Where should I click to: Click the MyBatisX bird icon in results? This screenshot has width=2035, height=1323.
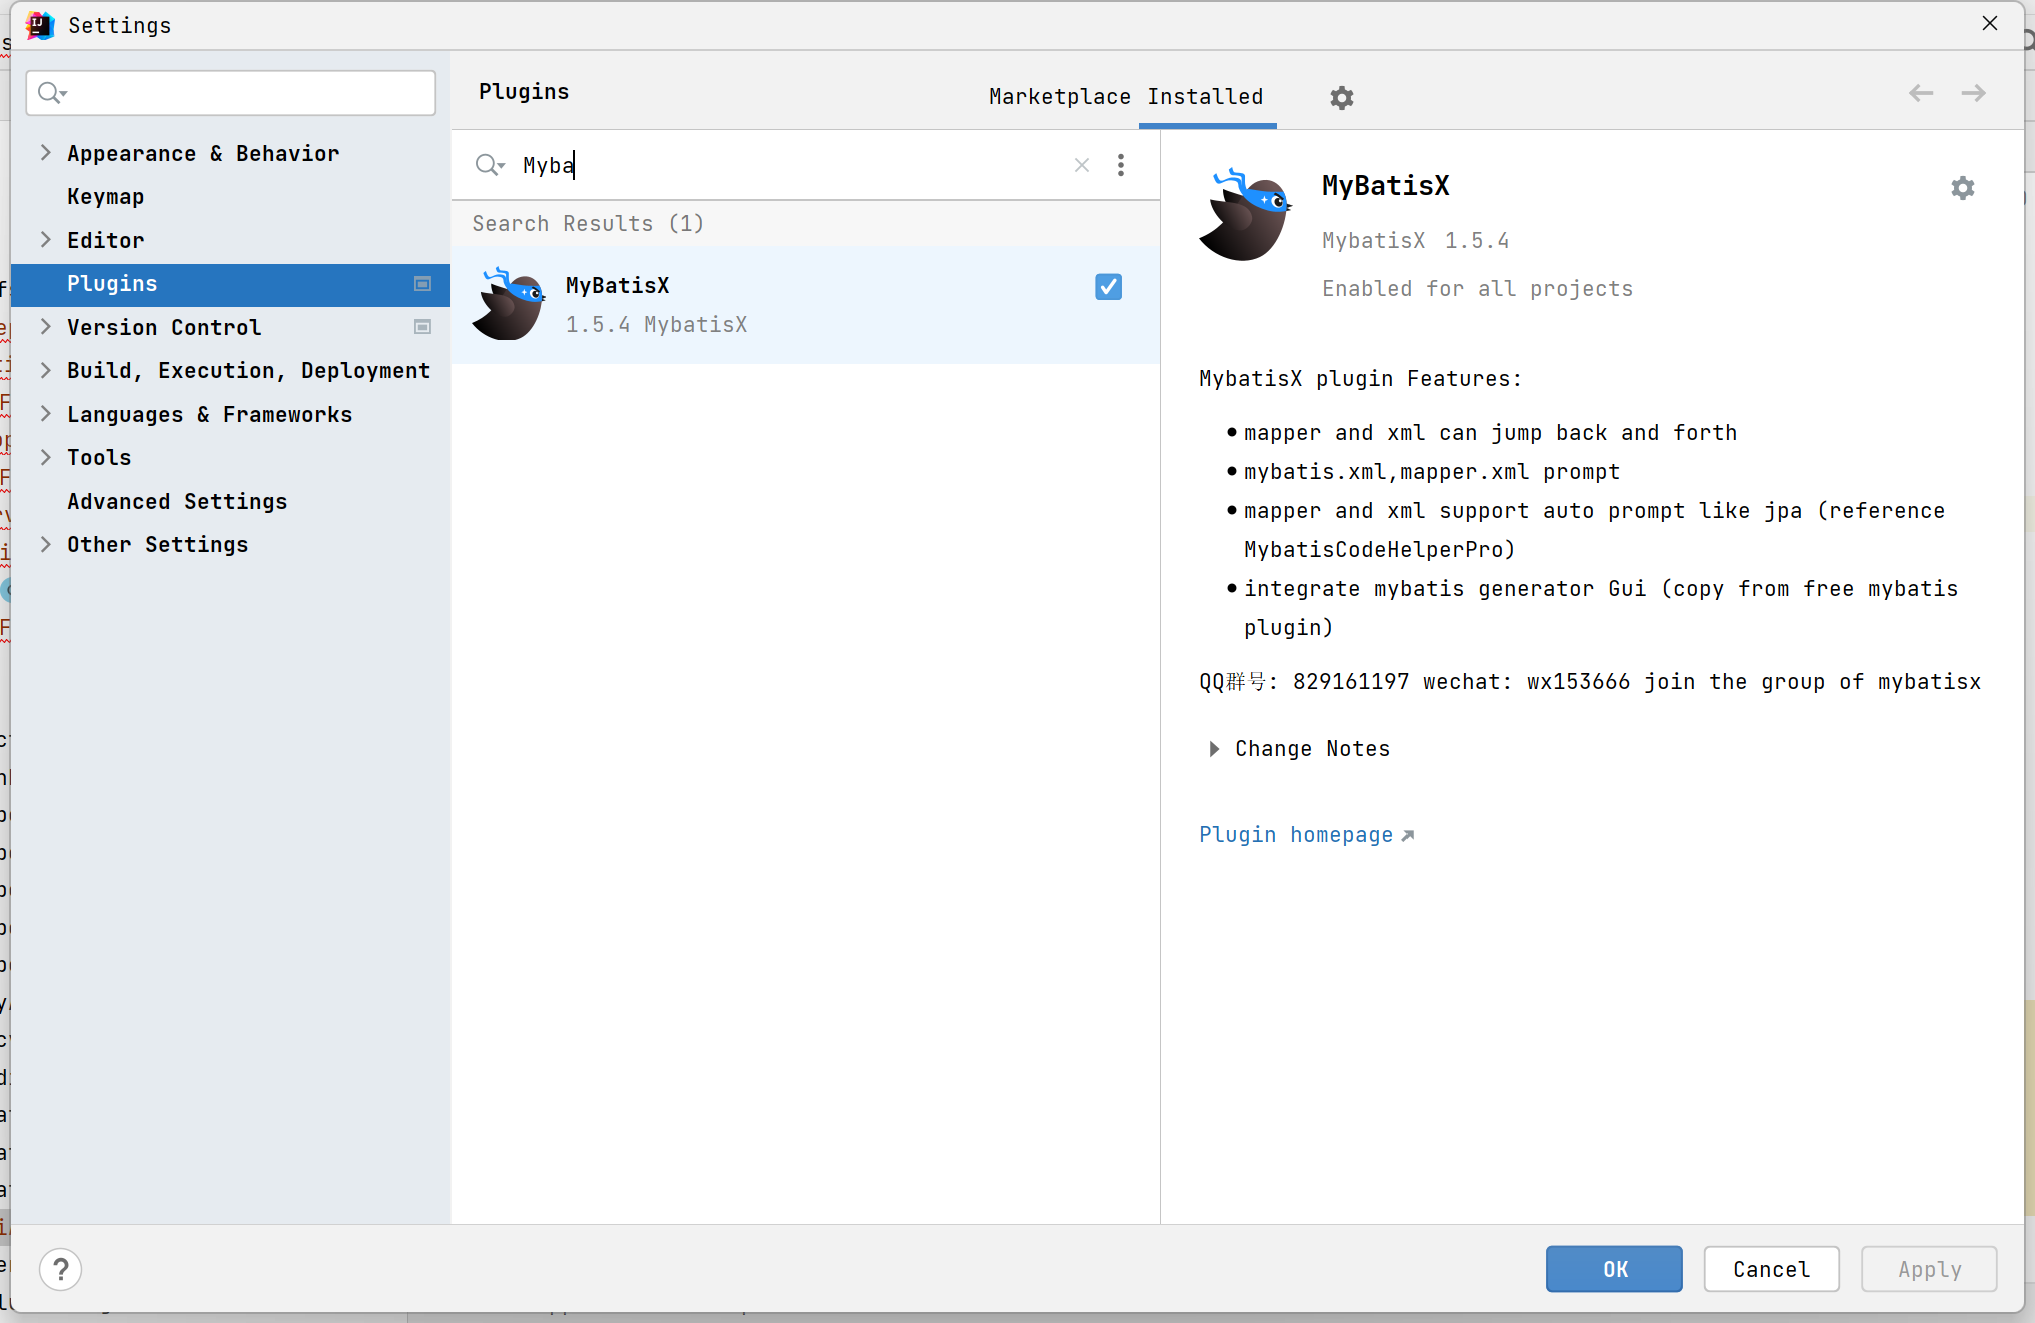(508, 304)
